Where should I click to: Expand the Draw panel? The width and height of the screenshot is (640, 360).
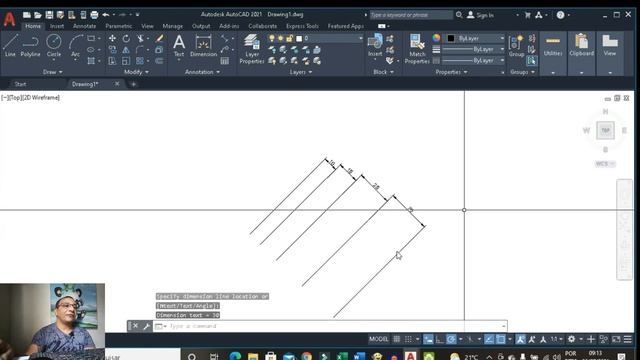coord(52,72)
